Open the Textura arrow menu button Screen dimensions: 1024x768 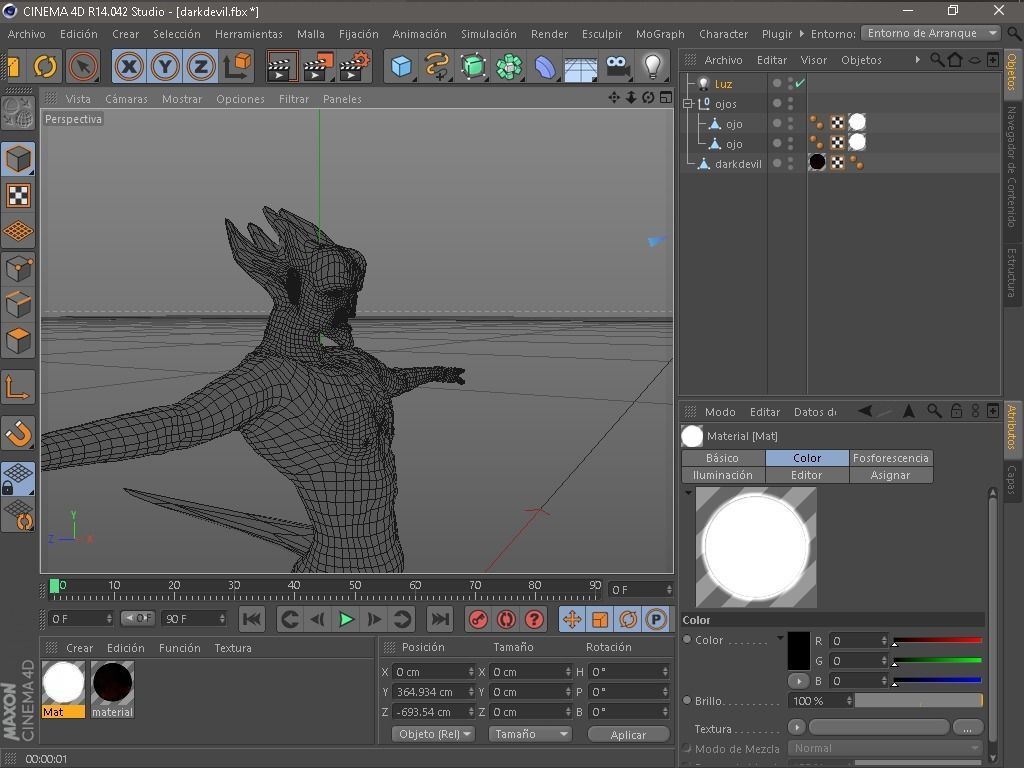click(797, 727)
